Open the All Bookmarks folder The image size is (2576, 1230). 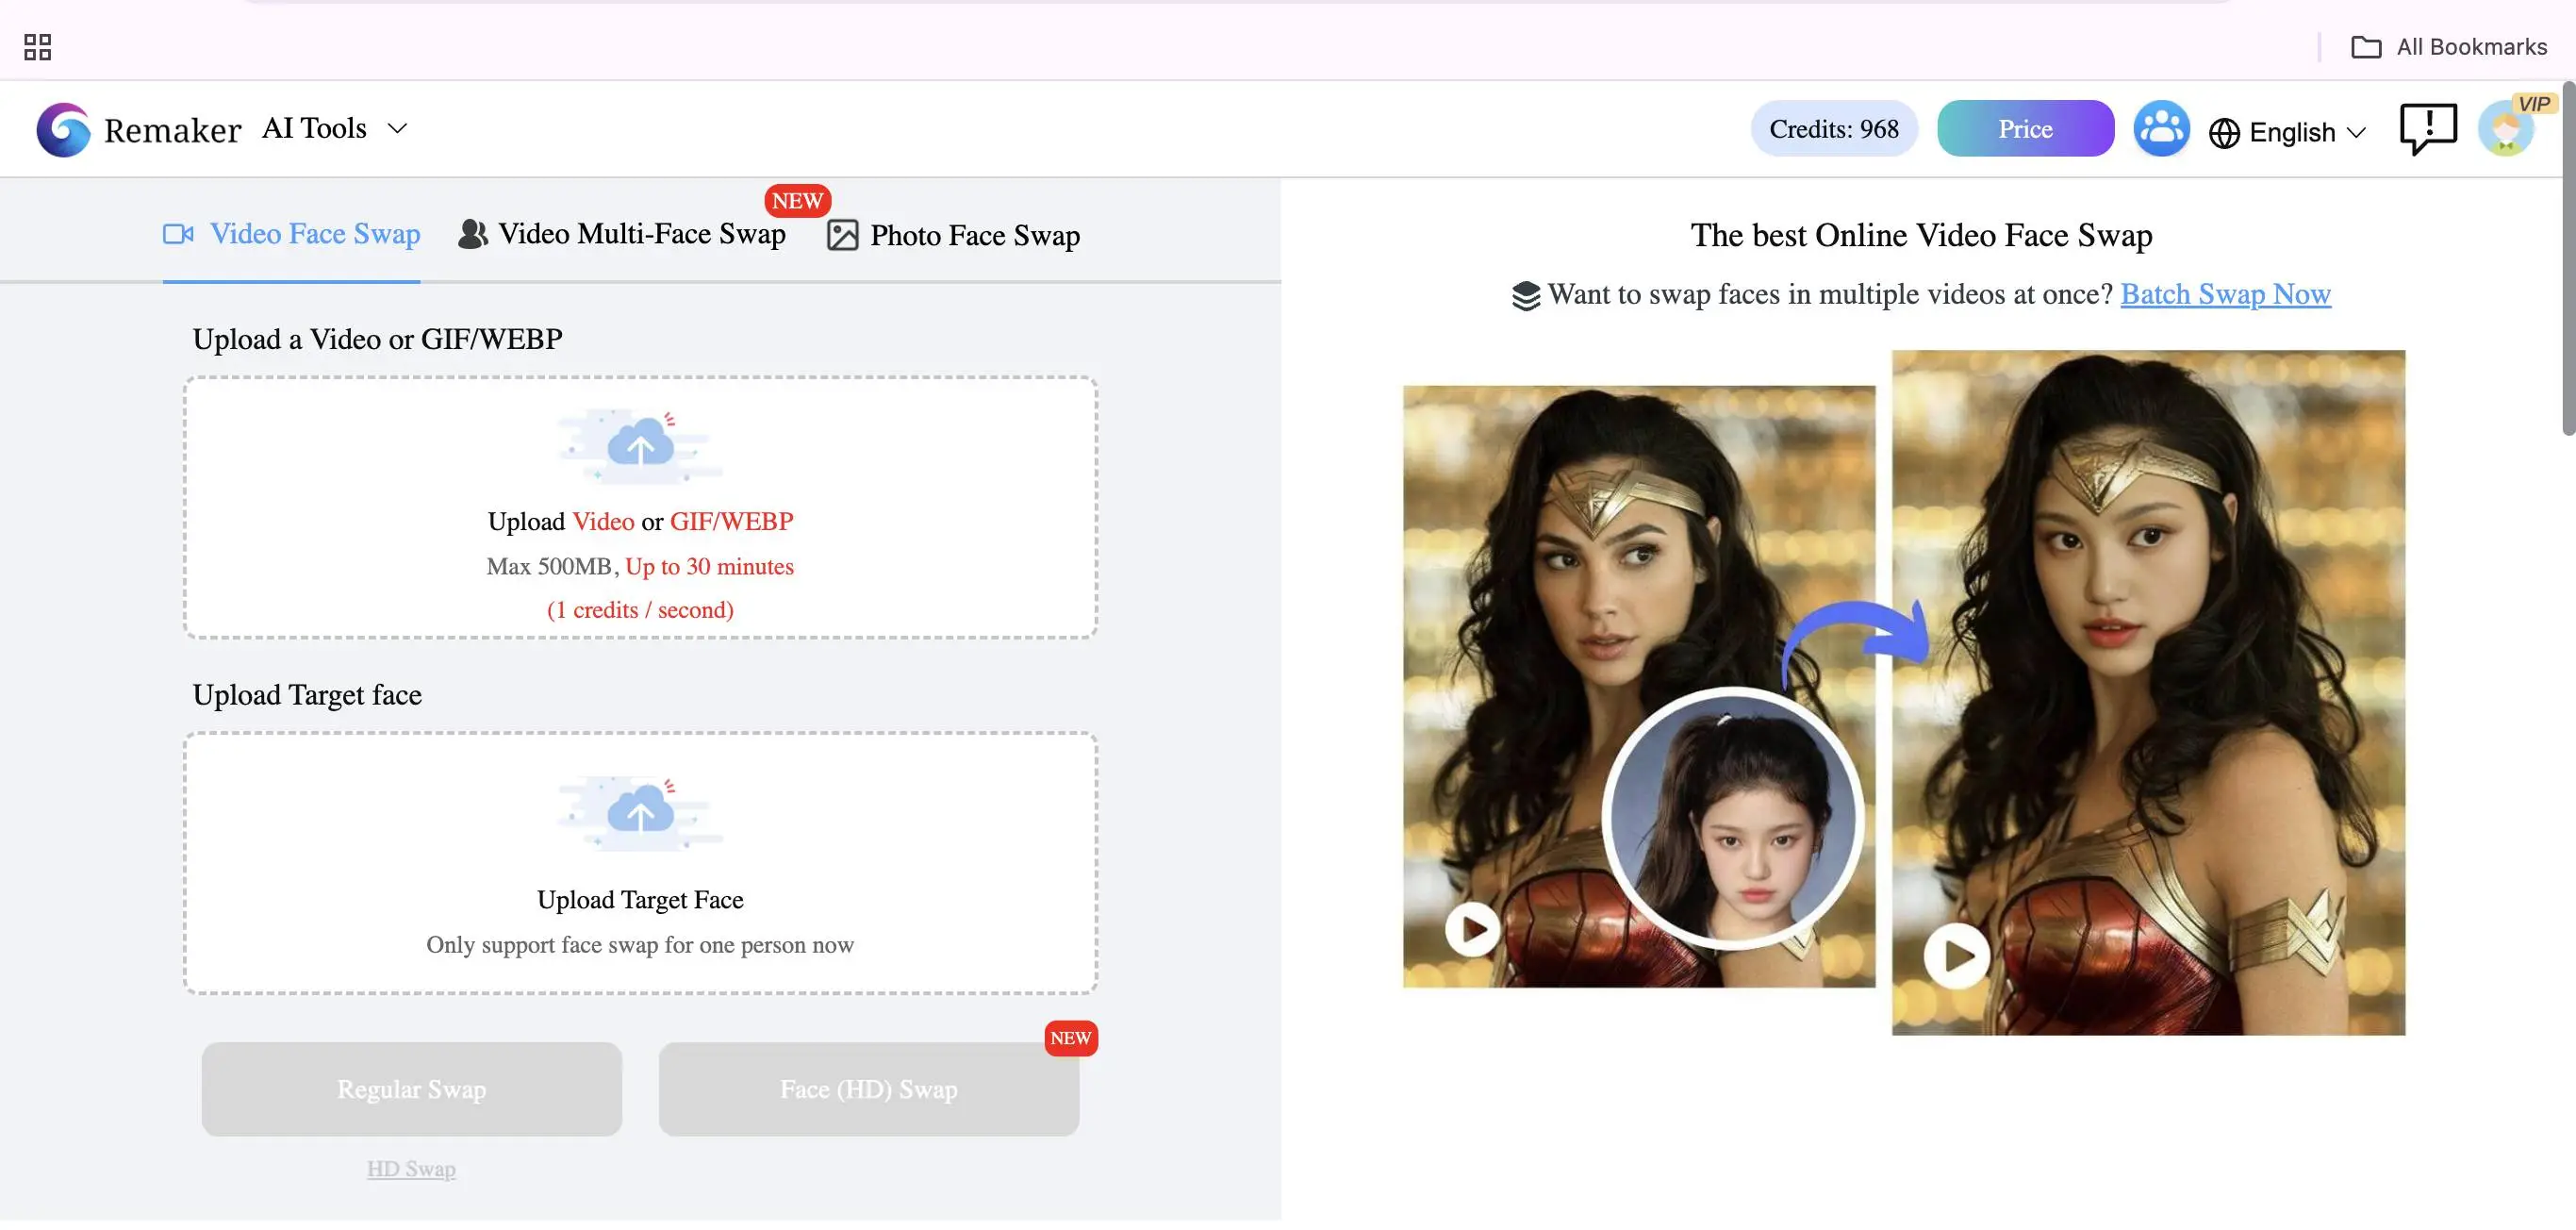(x=2448, y=46)
